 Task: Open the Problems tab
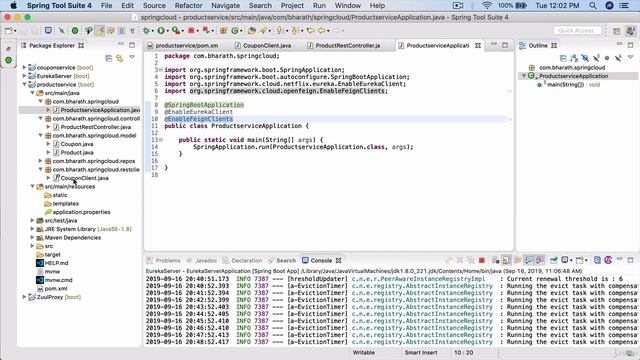163,260
